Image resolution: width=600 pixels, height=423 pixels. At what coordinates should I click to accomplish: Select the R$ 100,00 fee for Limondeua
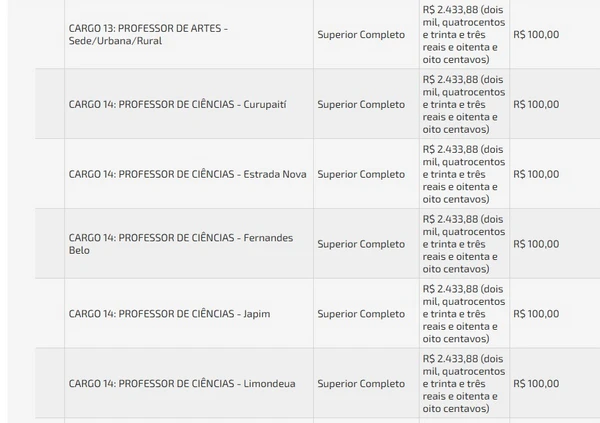pos(535,383)
